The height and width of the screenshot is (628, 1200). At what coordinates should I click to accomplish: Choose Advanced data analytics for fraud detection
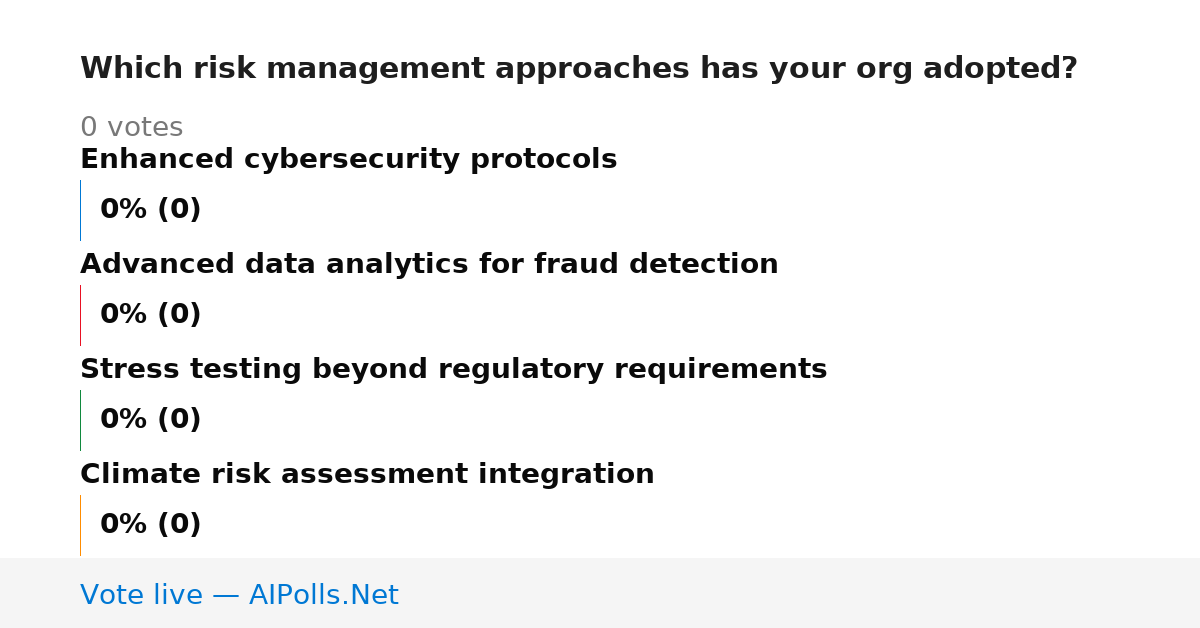tap(429, 264)
